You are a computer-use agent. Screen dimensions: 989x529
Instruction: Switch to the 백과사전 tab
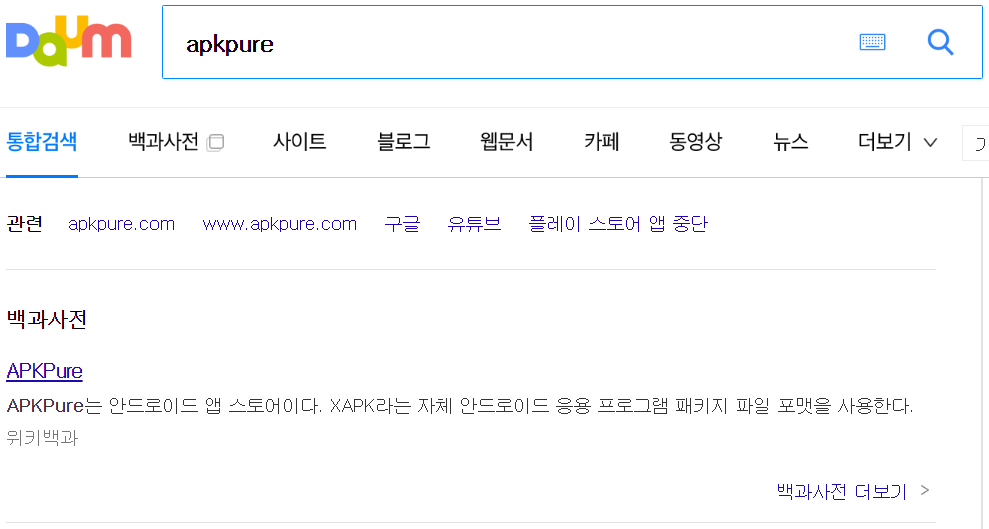coord(163,141)
